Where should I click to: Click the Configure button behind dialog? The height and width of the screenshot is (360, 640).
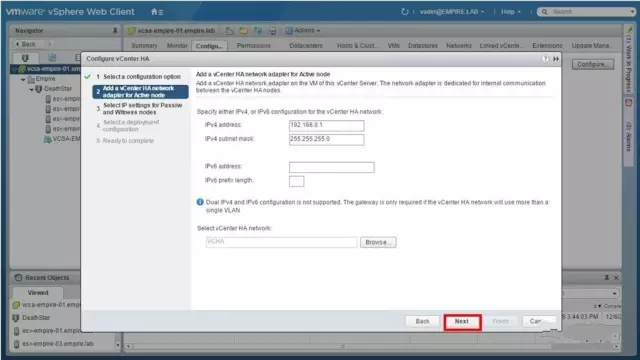[593, 64]
